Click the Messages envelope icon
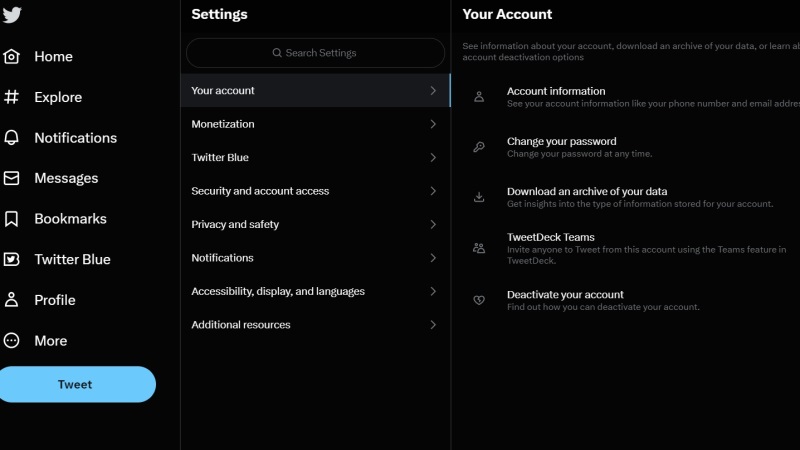Image resolution: width=800 pixels, height=450 pixels. tap(11, 178)
